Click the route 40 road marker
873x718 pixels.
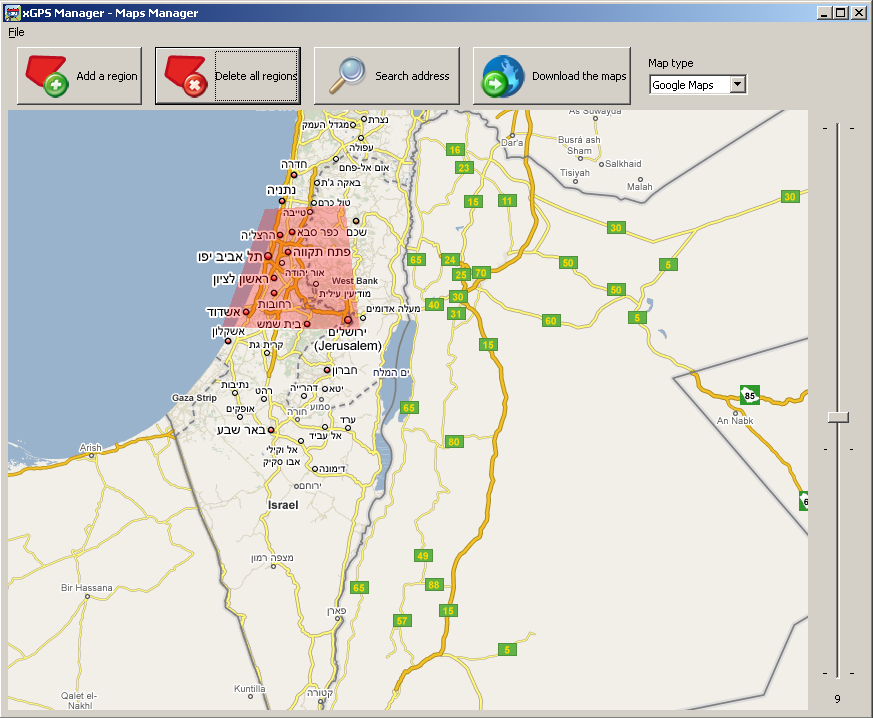click(434, 304)
